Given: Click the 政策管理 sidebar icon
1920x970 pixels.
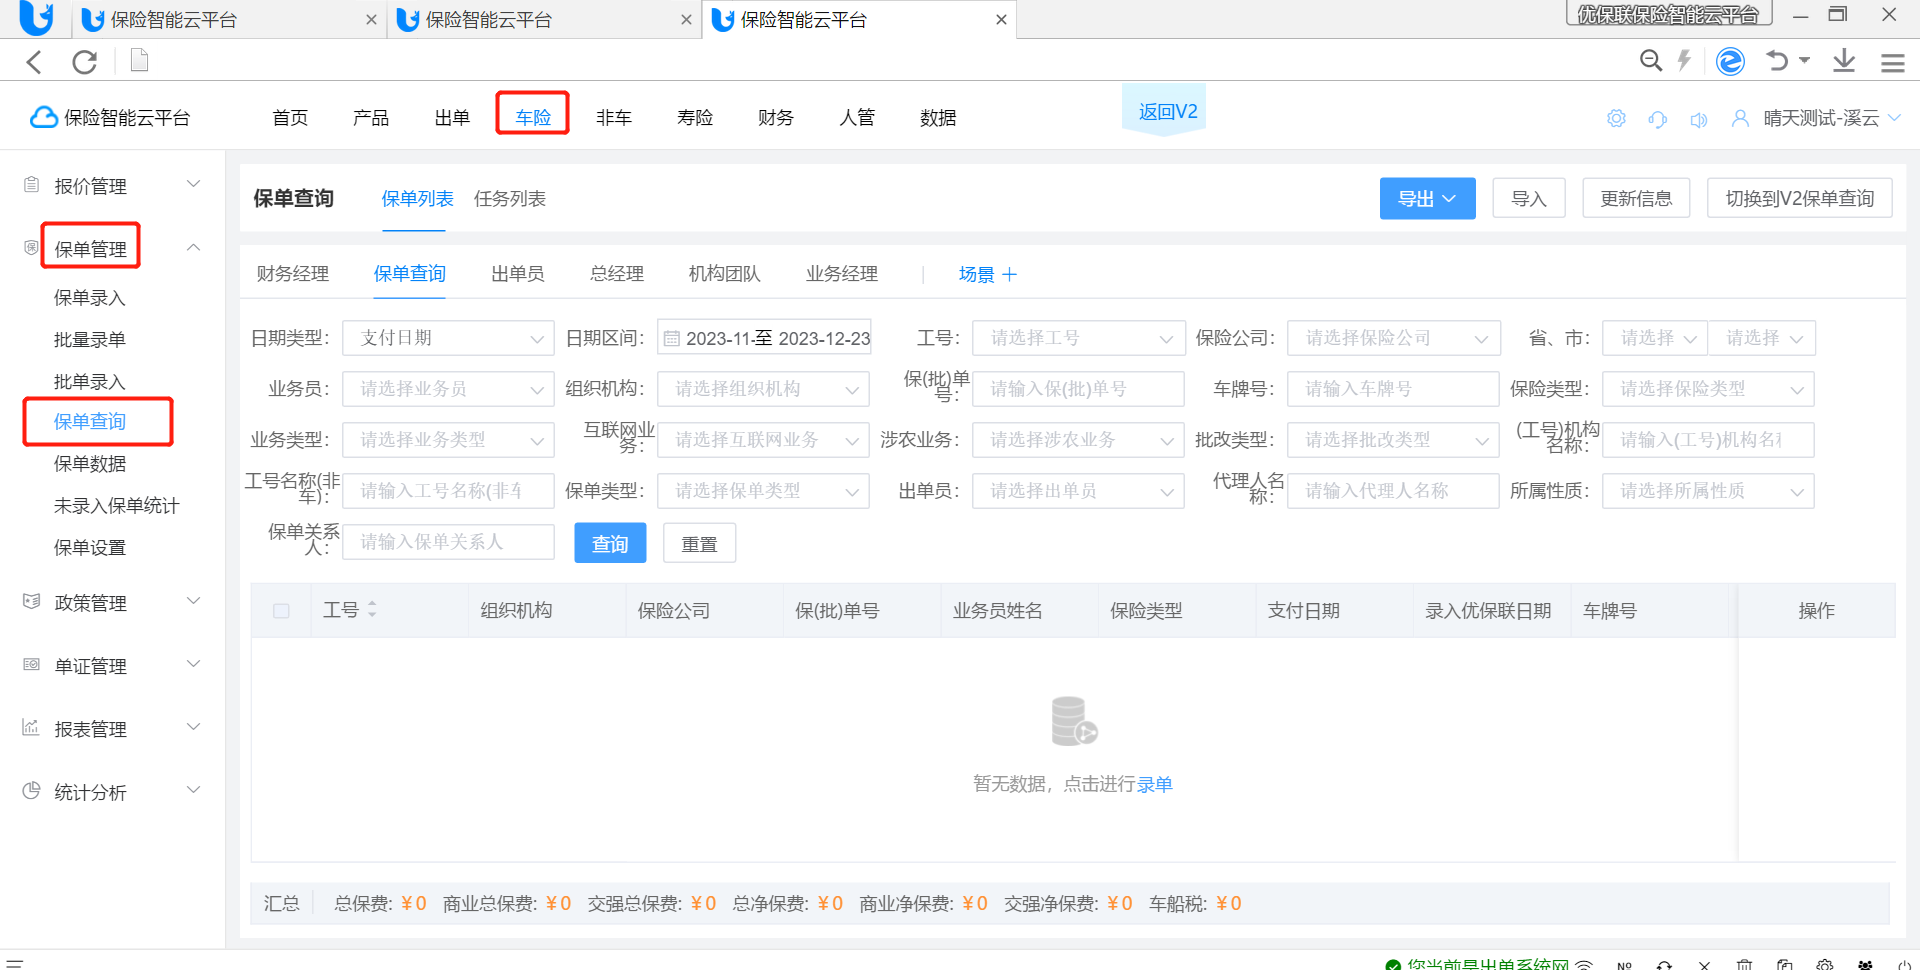Looking at the screenshot, I should pyautogui.click(x=32, y=602).
